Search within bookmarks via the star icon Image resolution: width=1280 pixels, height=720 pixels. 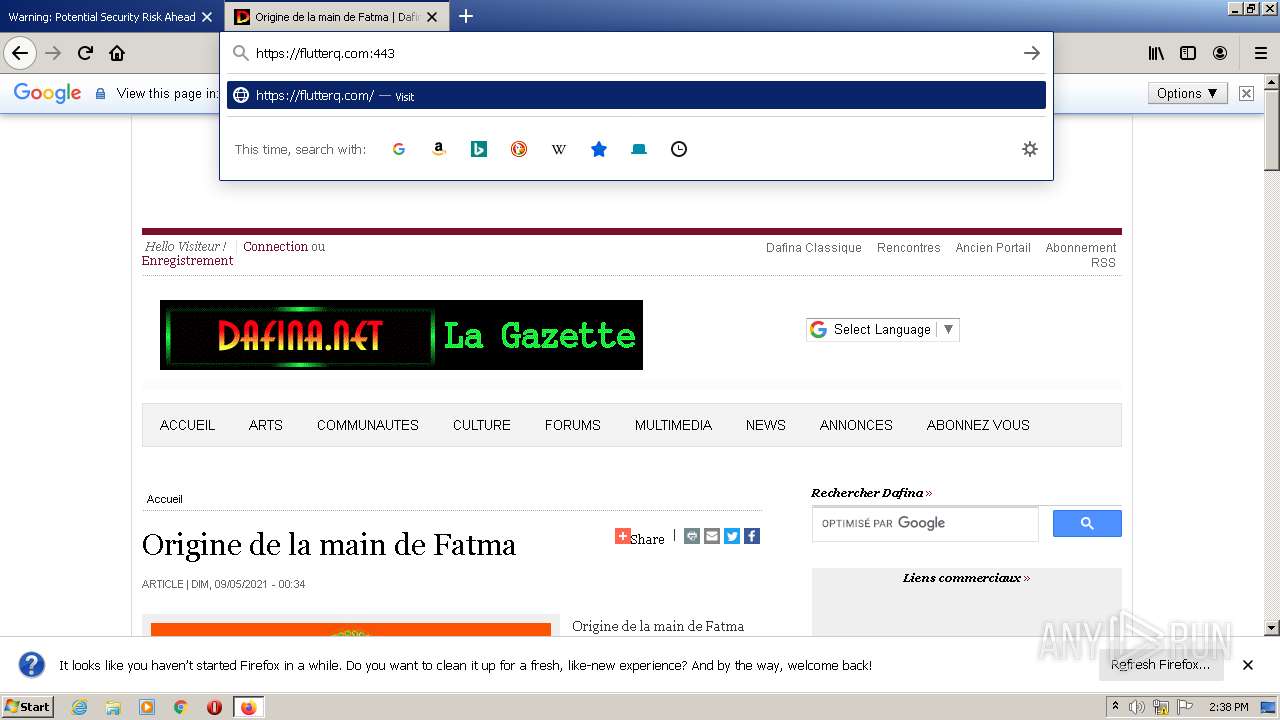tap(599, 149)
